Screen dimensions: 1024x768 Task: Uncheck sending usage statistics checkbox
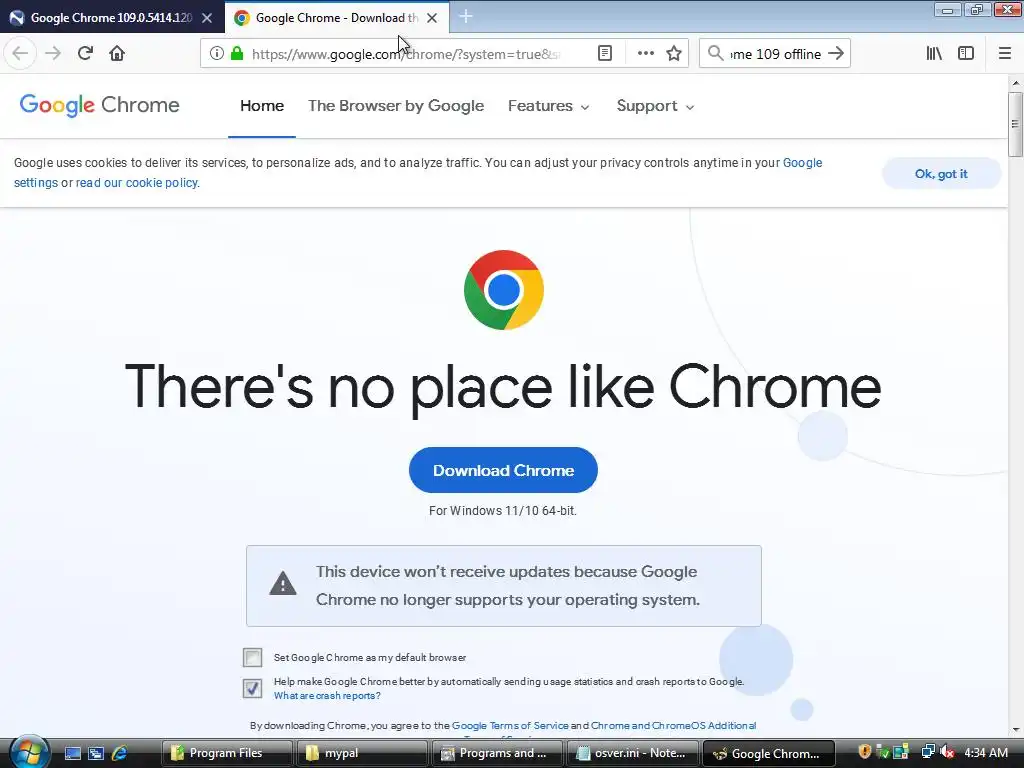253,688
